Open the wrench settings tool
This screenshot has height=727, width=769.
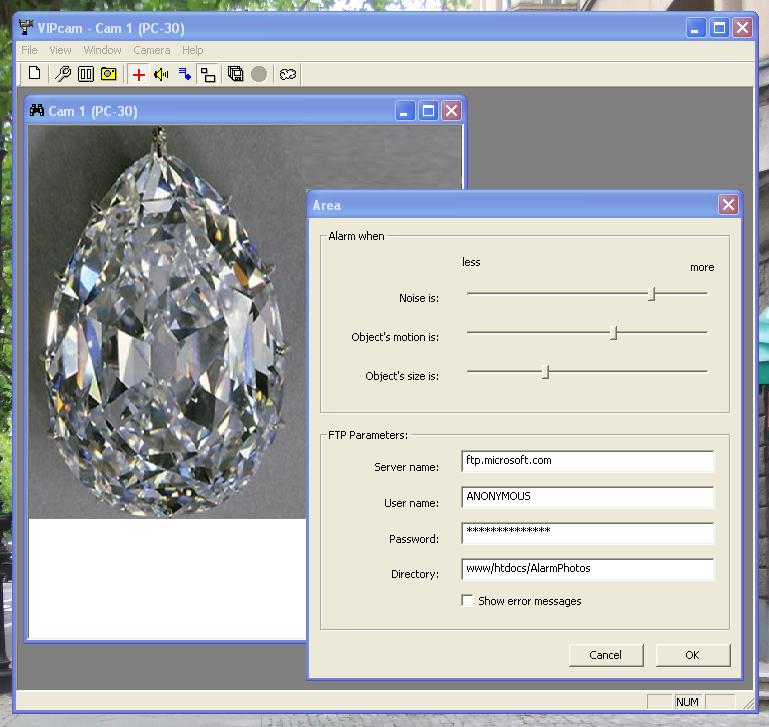[62, 74]
